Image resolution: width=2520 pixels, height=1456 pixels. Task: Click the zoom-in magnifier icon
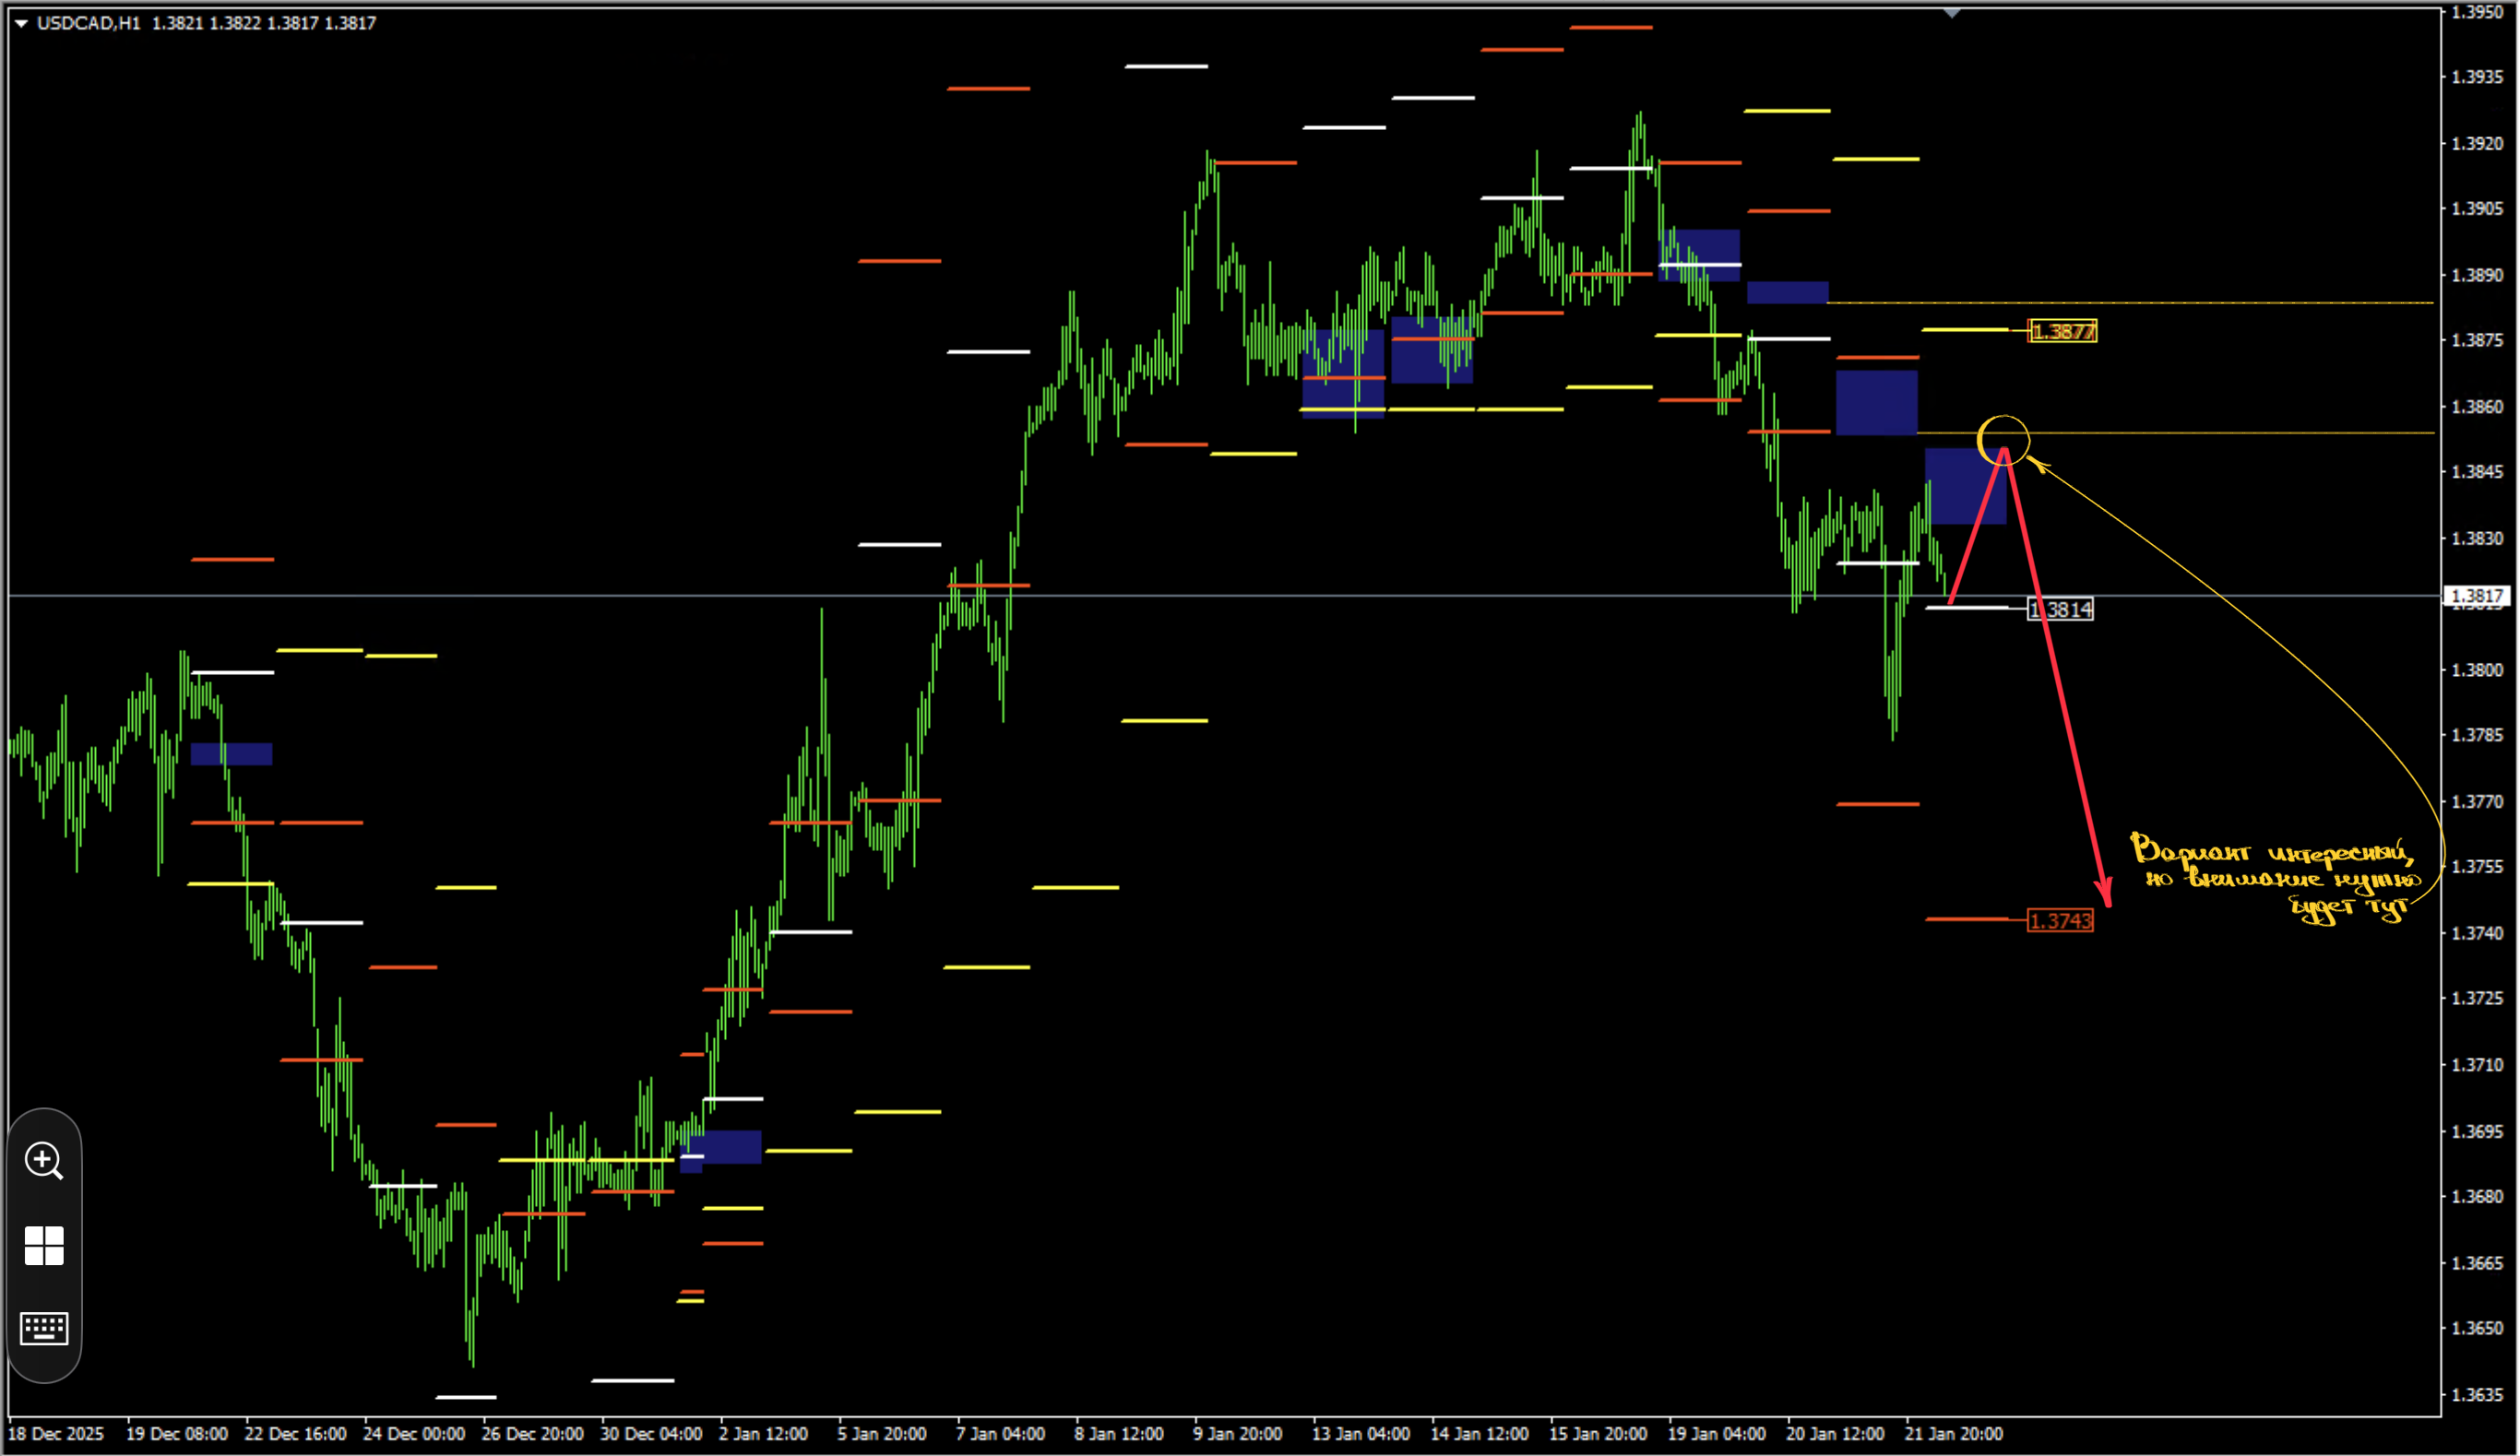(x=44, y=1161)
